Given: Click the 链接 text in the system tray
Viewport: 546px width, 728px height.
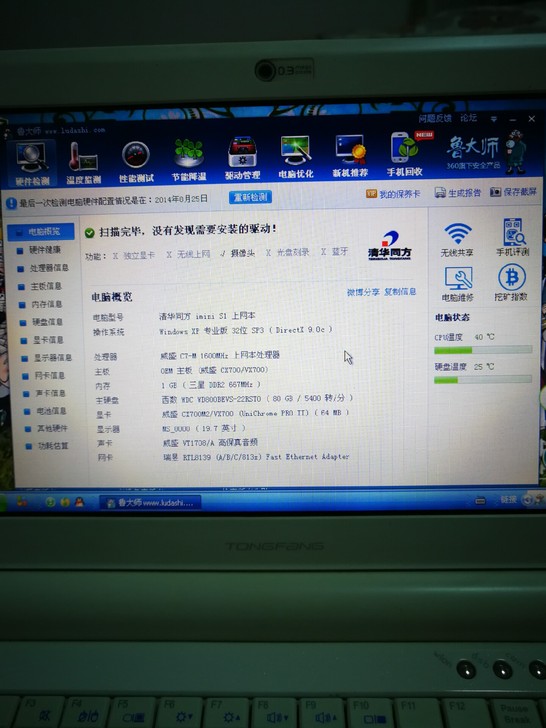Looking at the screenshot, I should [509, 499].
